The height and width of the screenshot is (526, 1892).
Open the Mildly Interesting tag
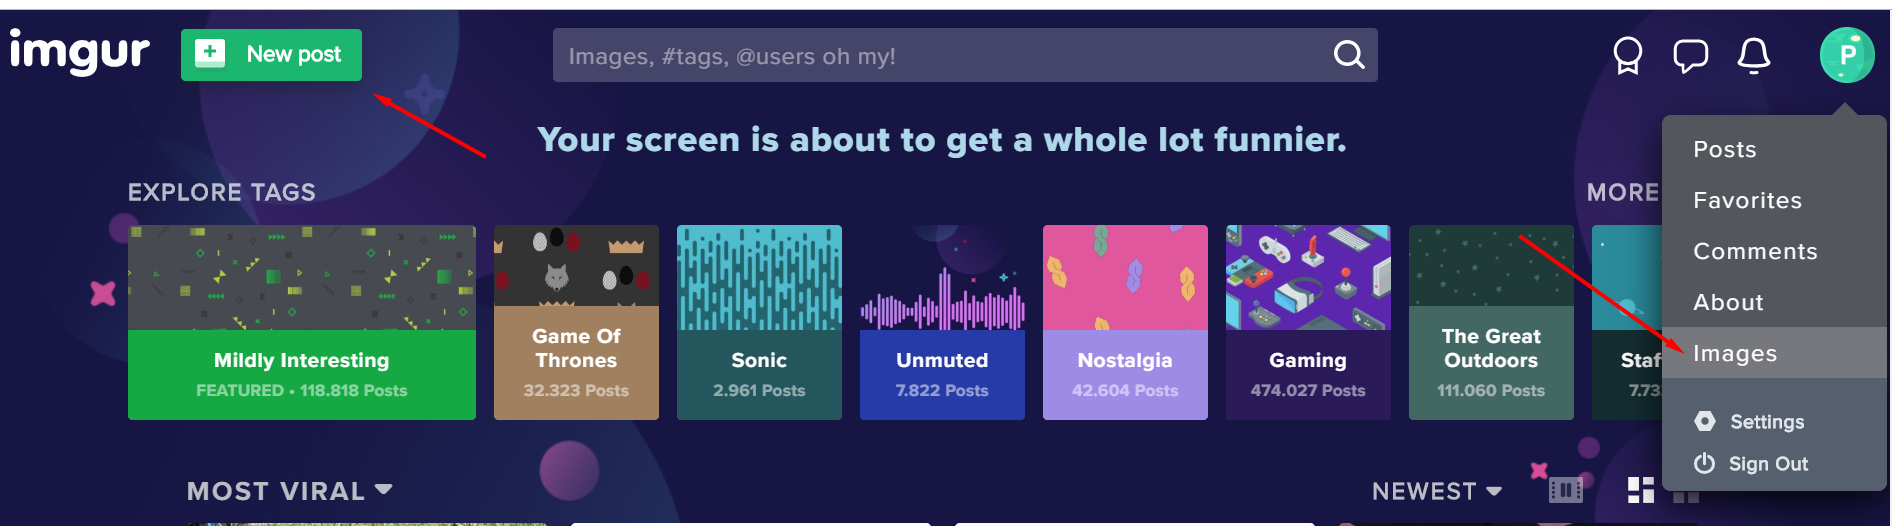[301, 322]
